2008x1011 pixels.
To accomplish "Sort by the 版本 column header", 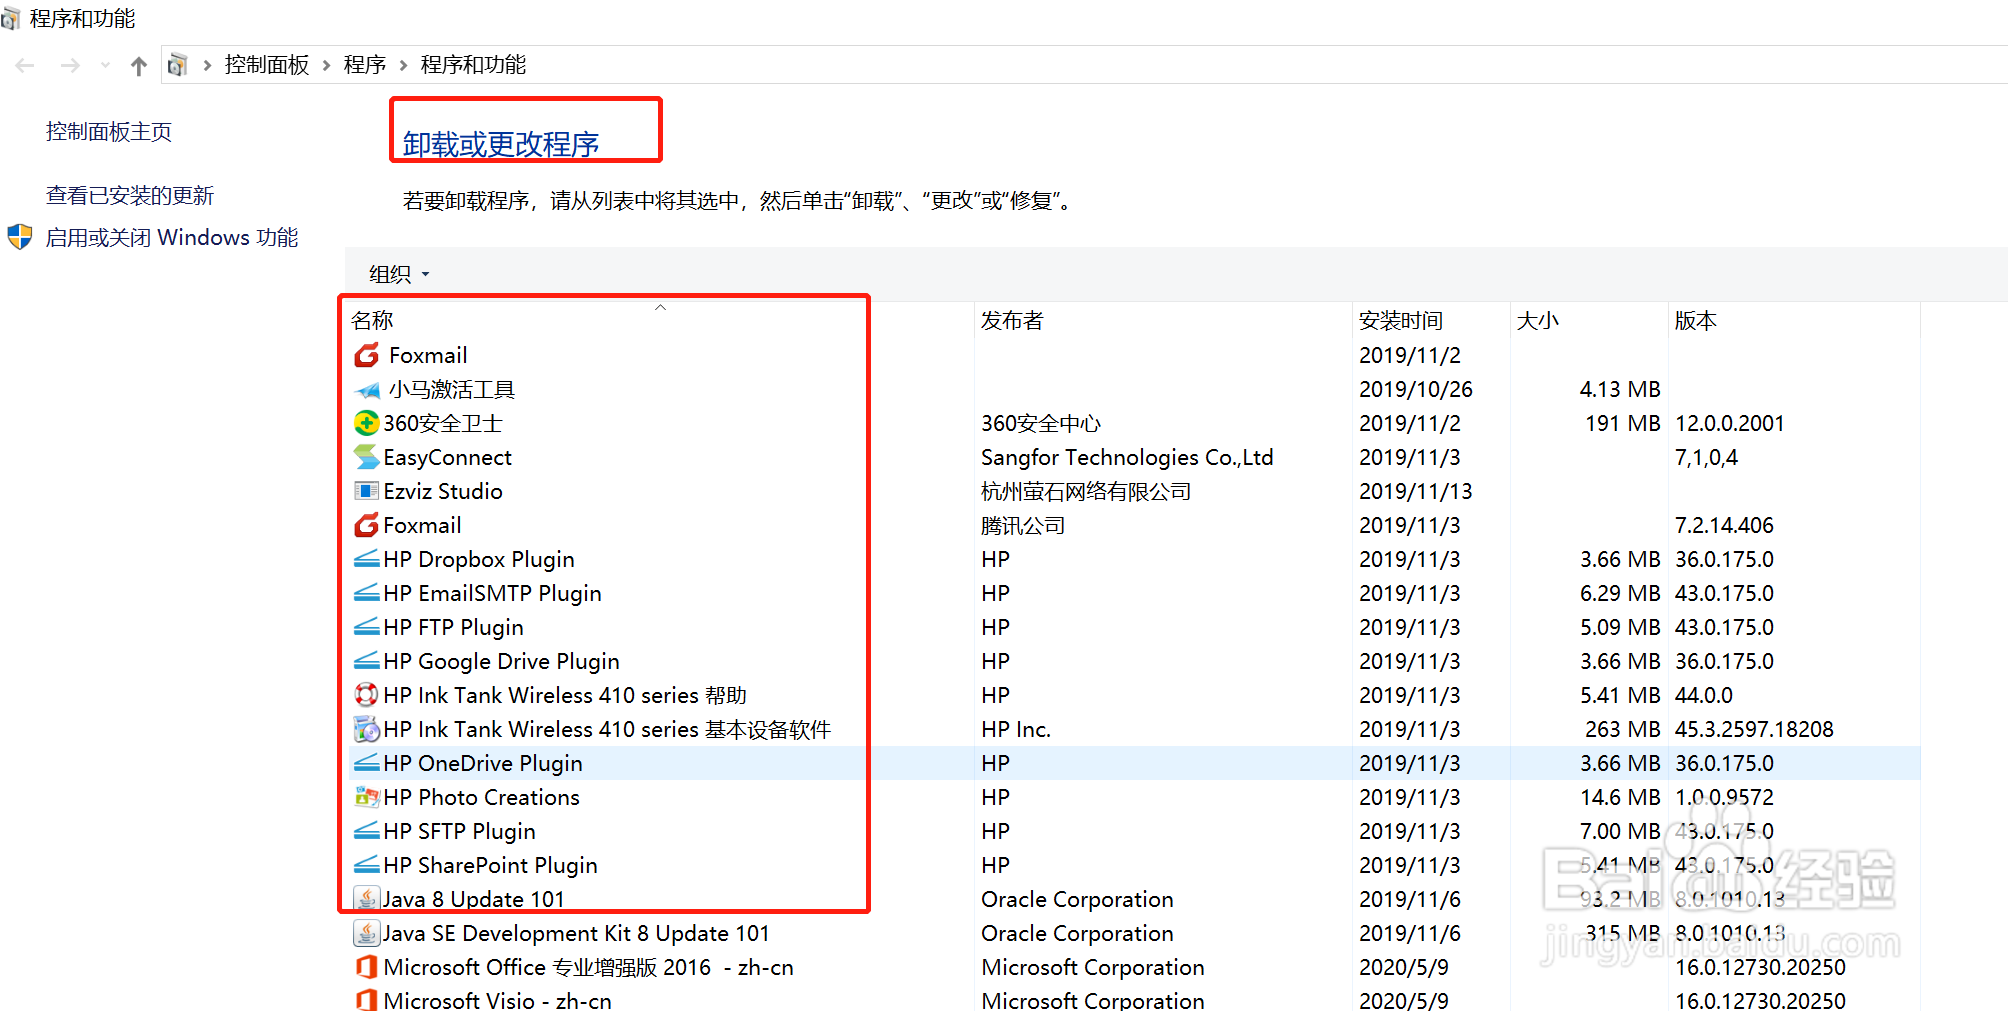I will (x=1794, y=320).
